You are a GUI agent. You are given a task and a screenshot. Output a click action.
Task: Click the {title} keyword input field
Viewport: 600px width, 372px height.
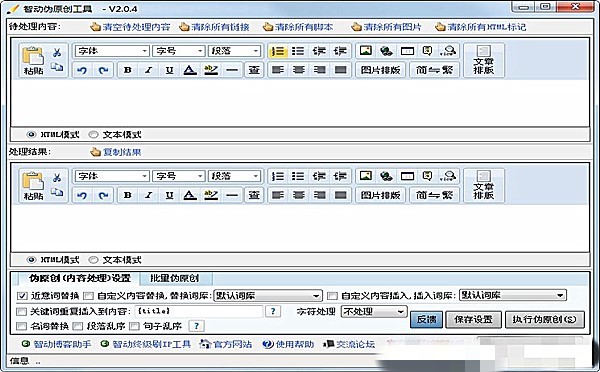[x=199, y=311]
